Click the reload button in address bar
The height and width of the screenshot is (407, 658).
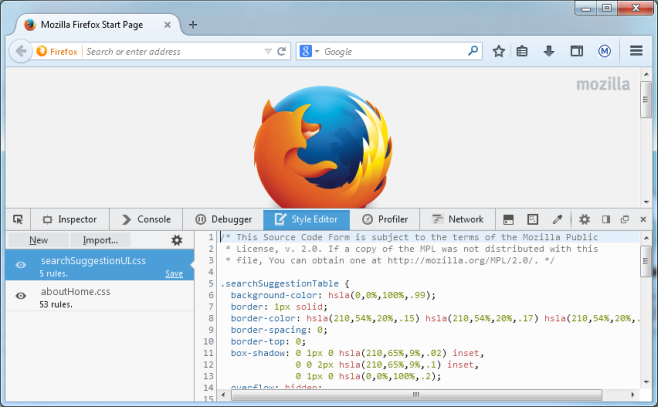[x=282, y=51]
